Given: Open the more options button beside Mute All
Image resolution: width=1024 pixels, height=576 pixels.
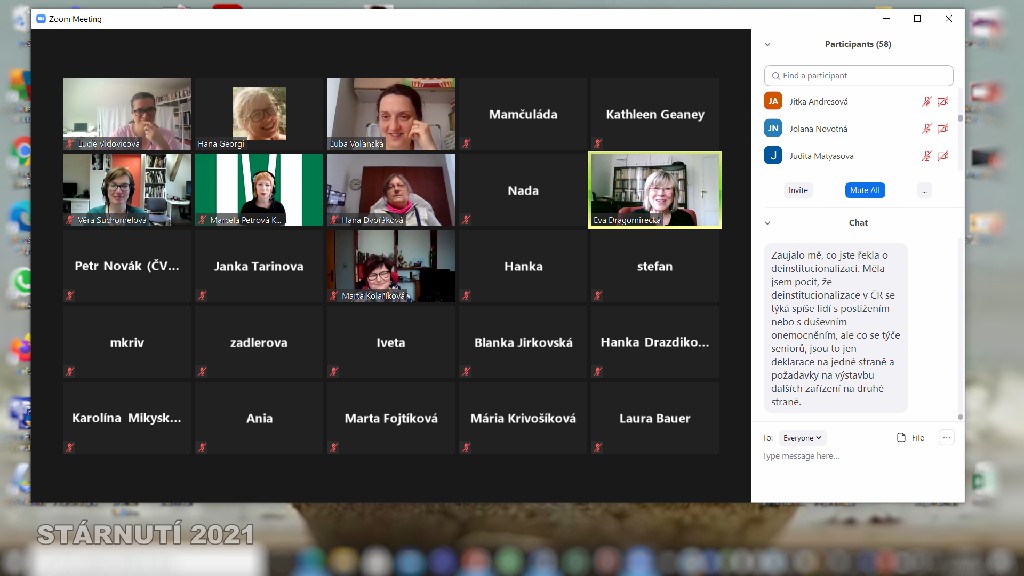Looking at the screenshot, I should pyautogui.click(x=924, y=190).
